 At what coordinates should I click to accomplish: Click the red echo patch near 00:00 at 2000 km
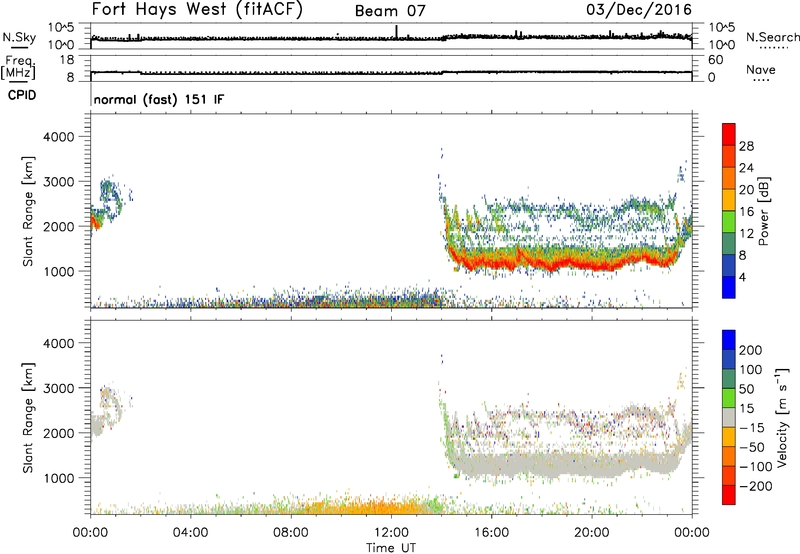click(94, 223)
